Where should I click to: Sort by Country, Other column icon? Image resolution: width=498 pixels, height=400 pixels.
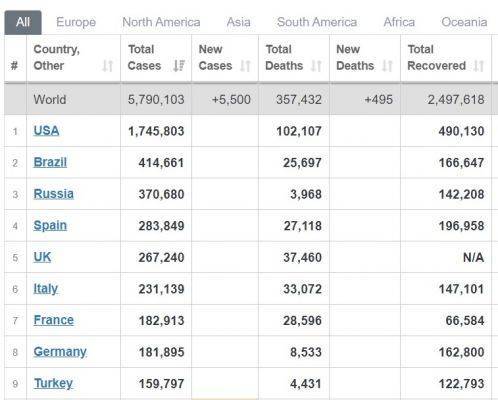(x=107, y=66)
